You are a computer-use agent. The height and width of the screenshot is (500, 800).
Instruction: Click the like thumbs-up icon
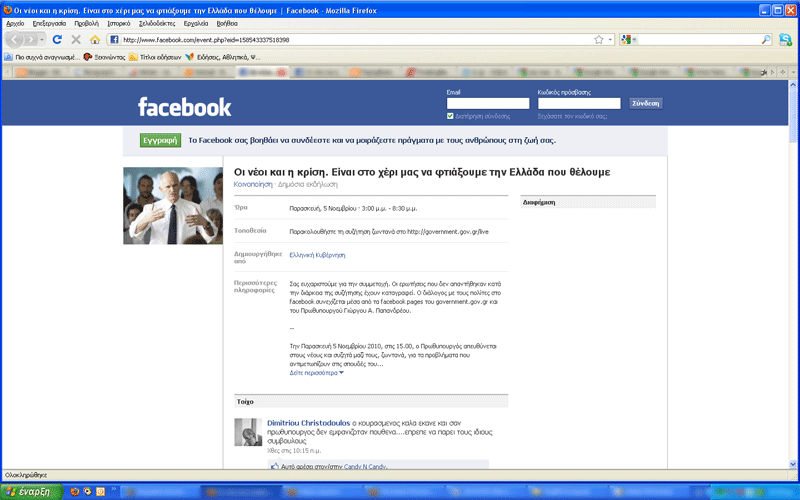click(275, 466)
